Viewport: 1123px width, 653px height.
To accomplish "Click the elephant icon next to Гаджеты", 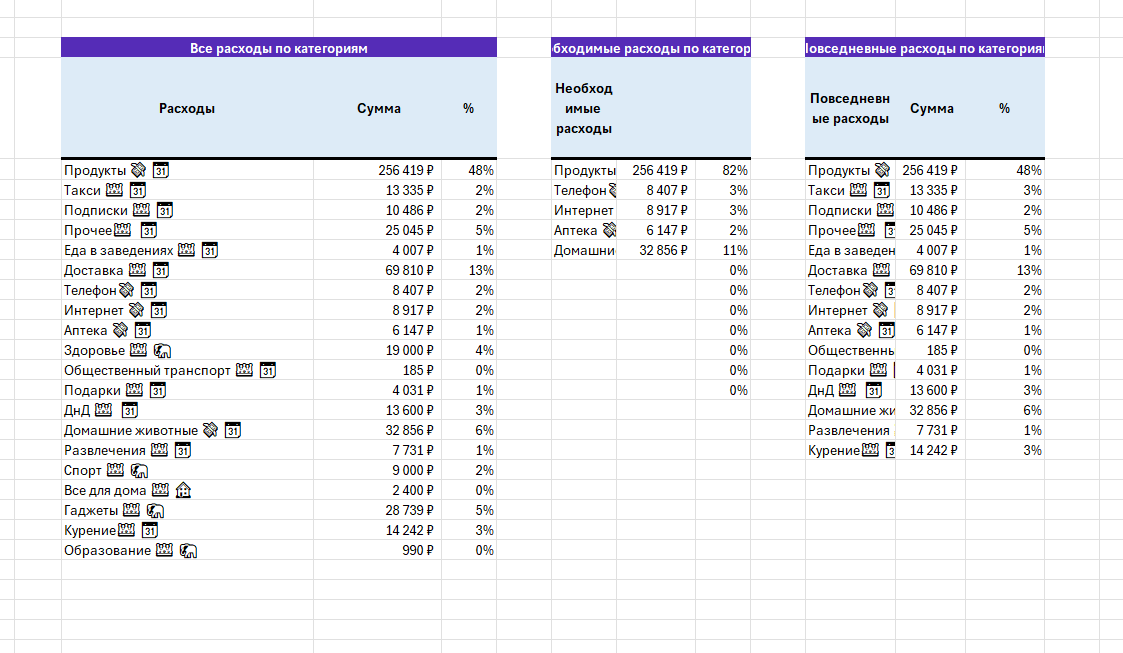I will pyautogui.click(x=155, y=511).
